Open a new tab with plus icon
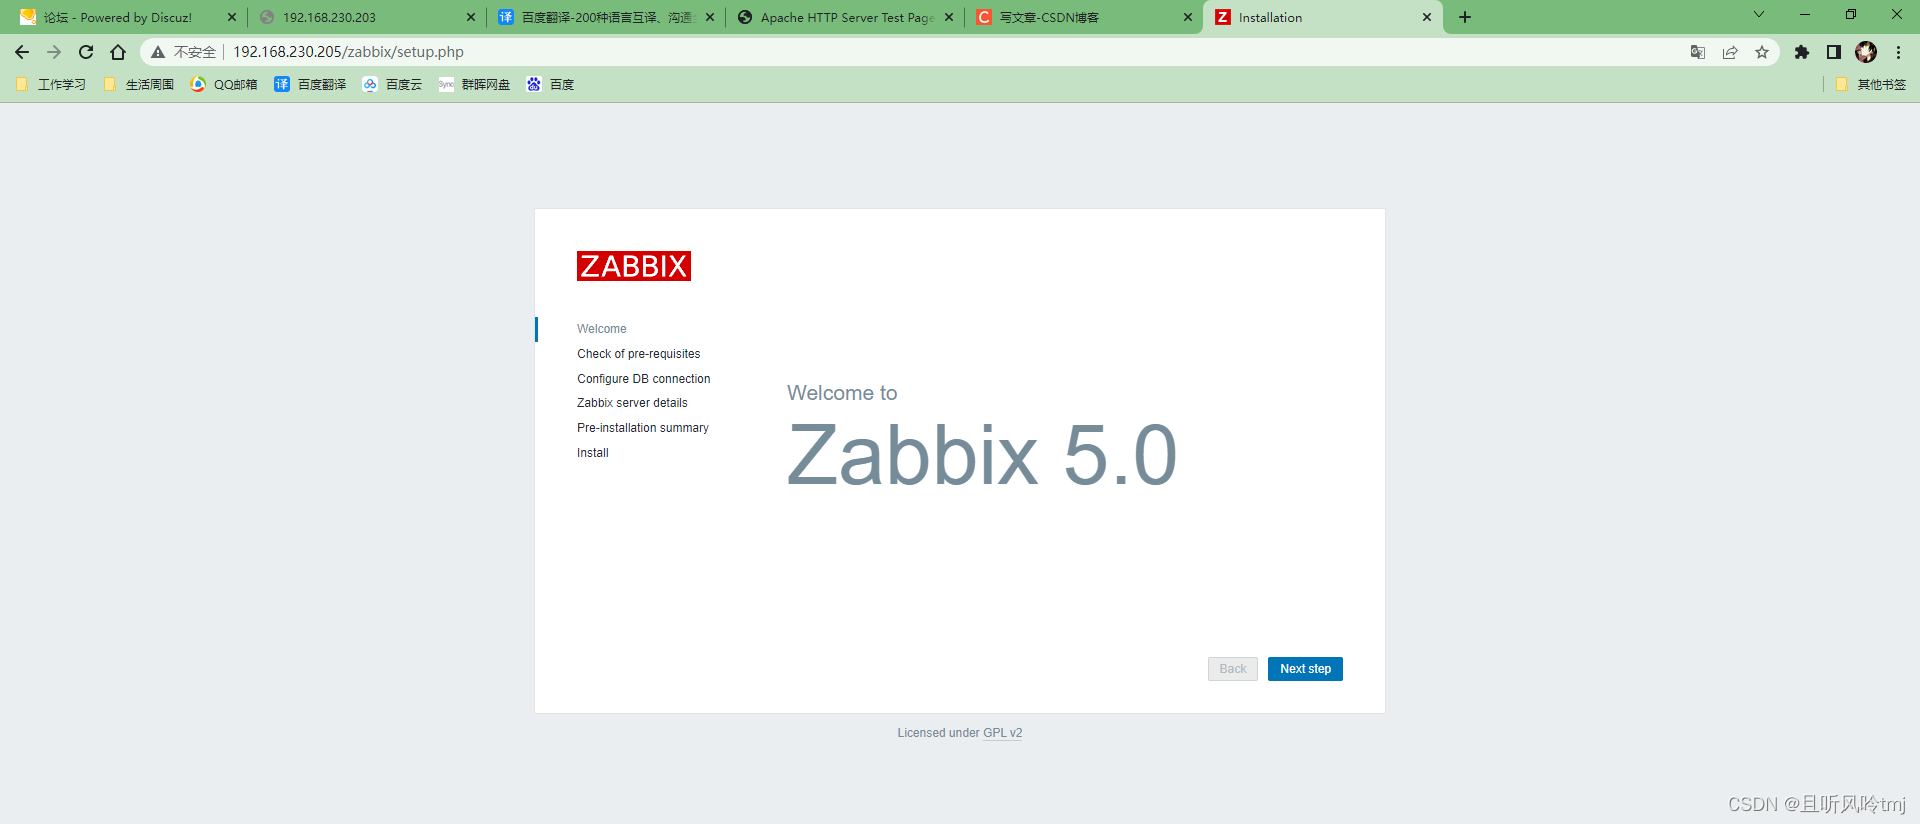Image resolution: width=1920 pixels, height=824 pixels. 1465,17
